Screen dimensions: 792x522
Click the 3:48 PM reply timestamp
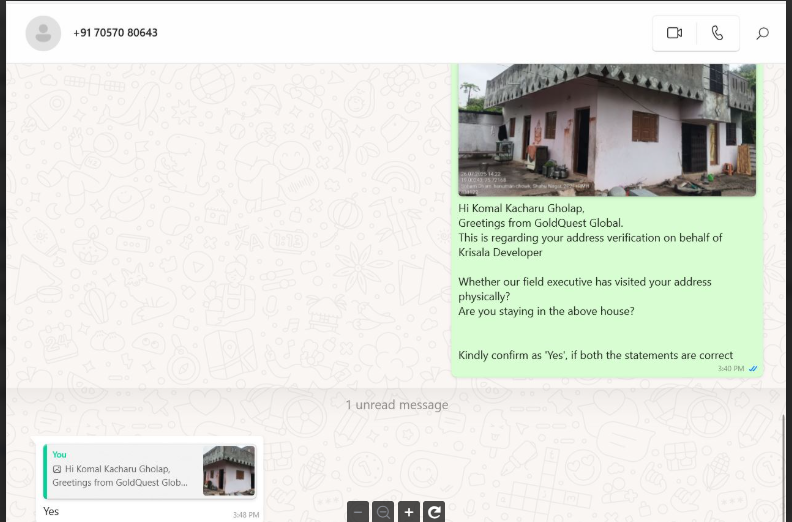pos(246,515)
